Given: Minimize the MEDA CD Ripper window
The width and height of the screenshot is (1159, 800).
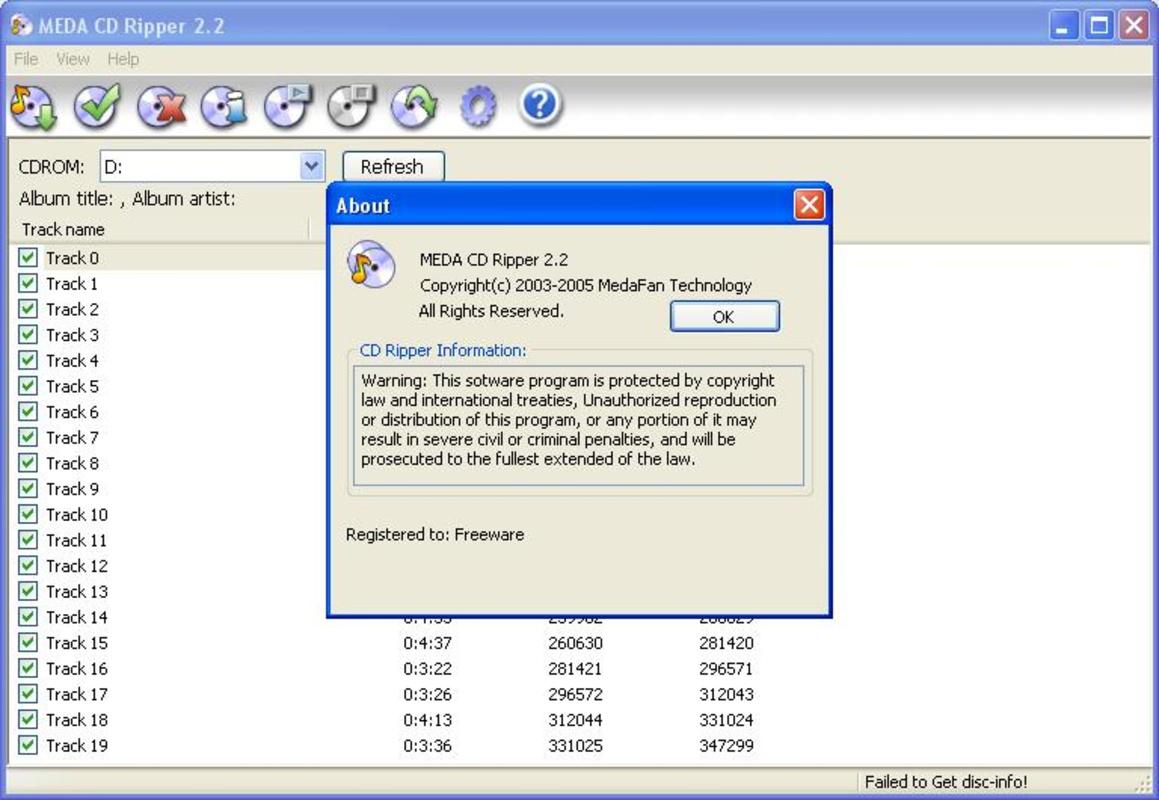Looking at the screenshot, I should tap(1064, 26).
